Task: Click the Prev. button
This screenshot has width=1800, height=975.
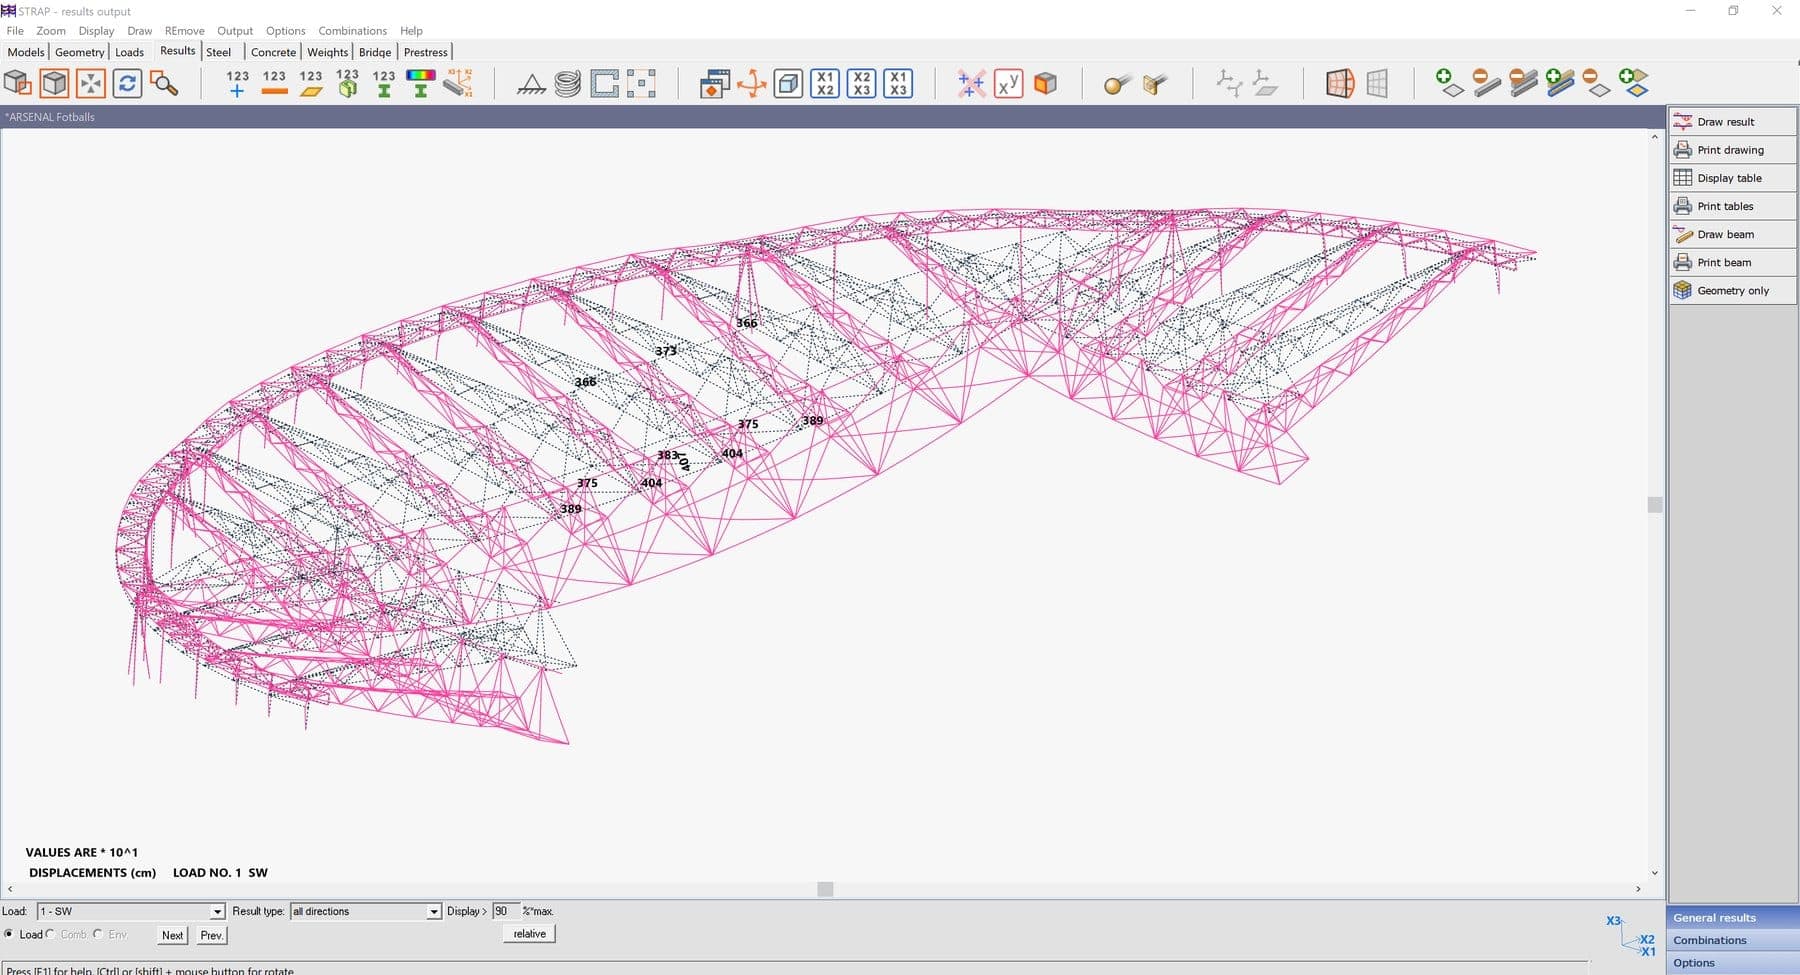Action: click(x=211, y=935)
